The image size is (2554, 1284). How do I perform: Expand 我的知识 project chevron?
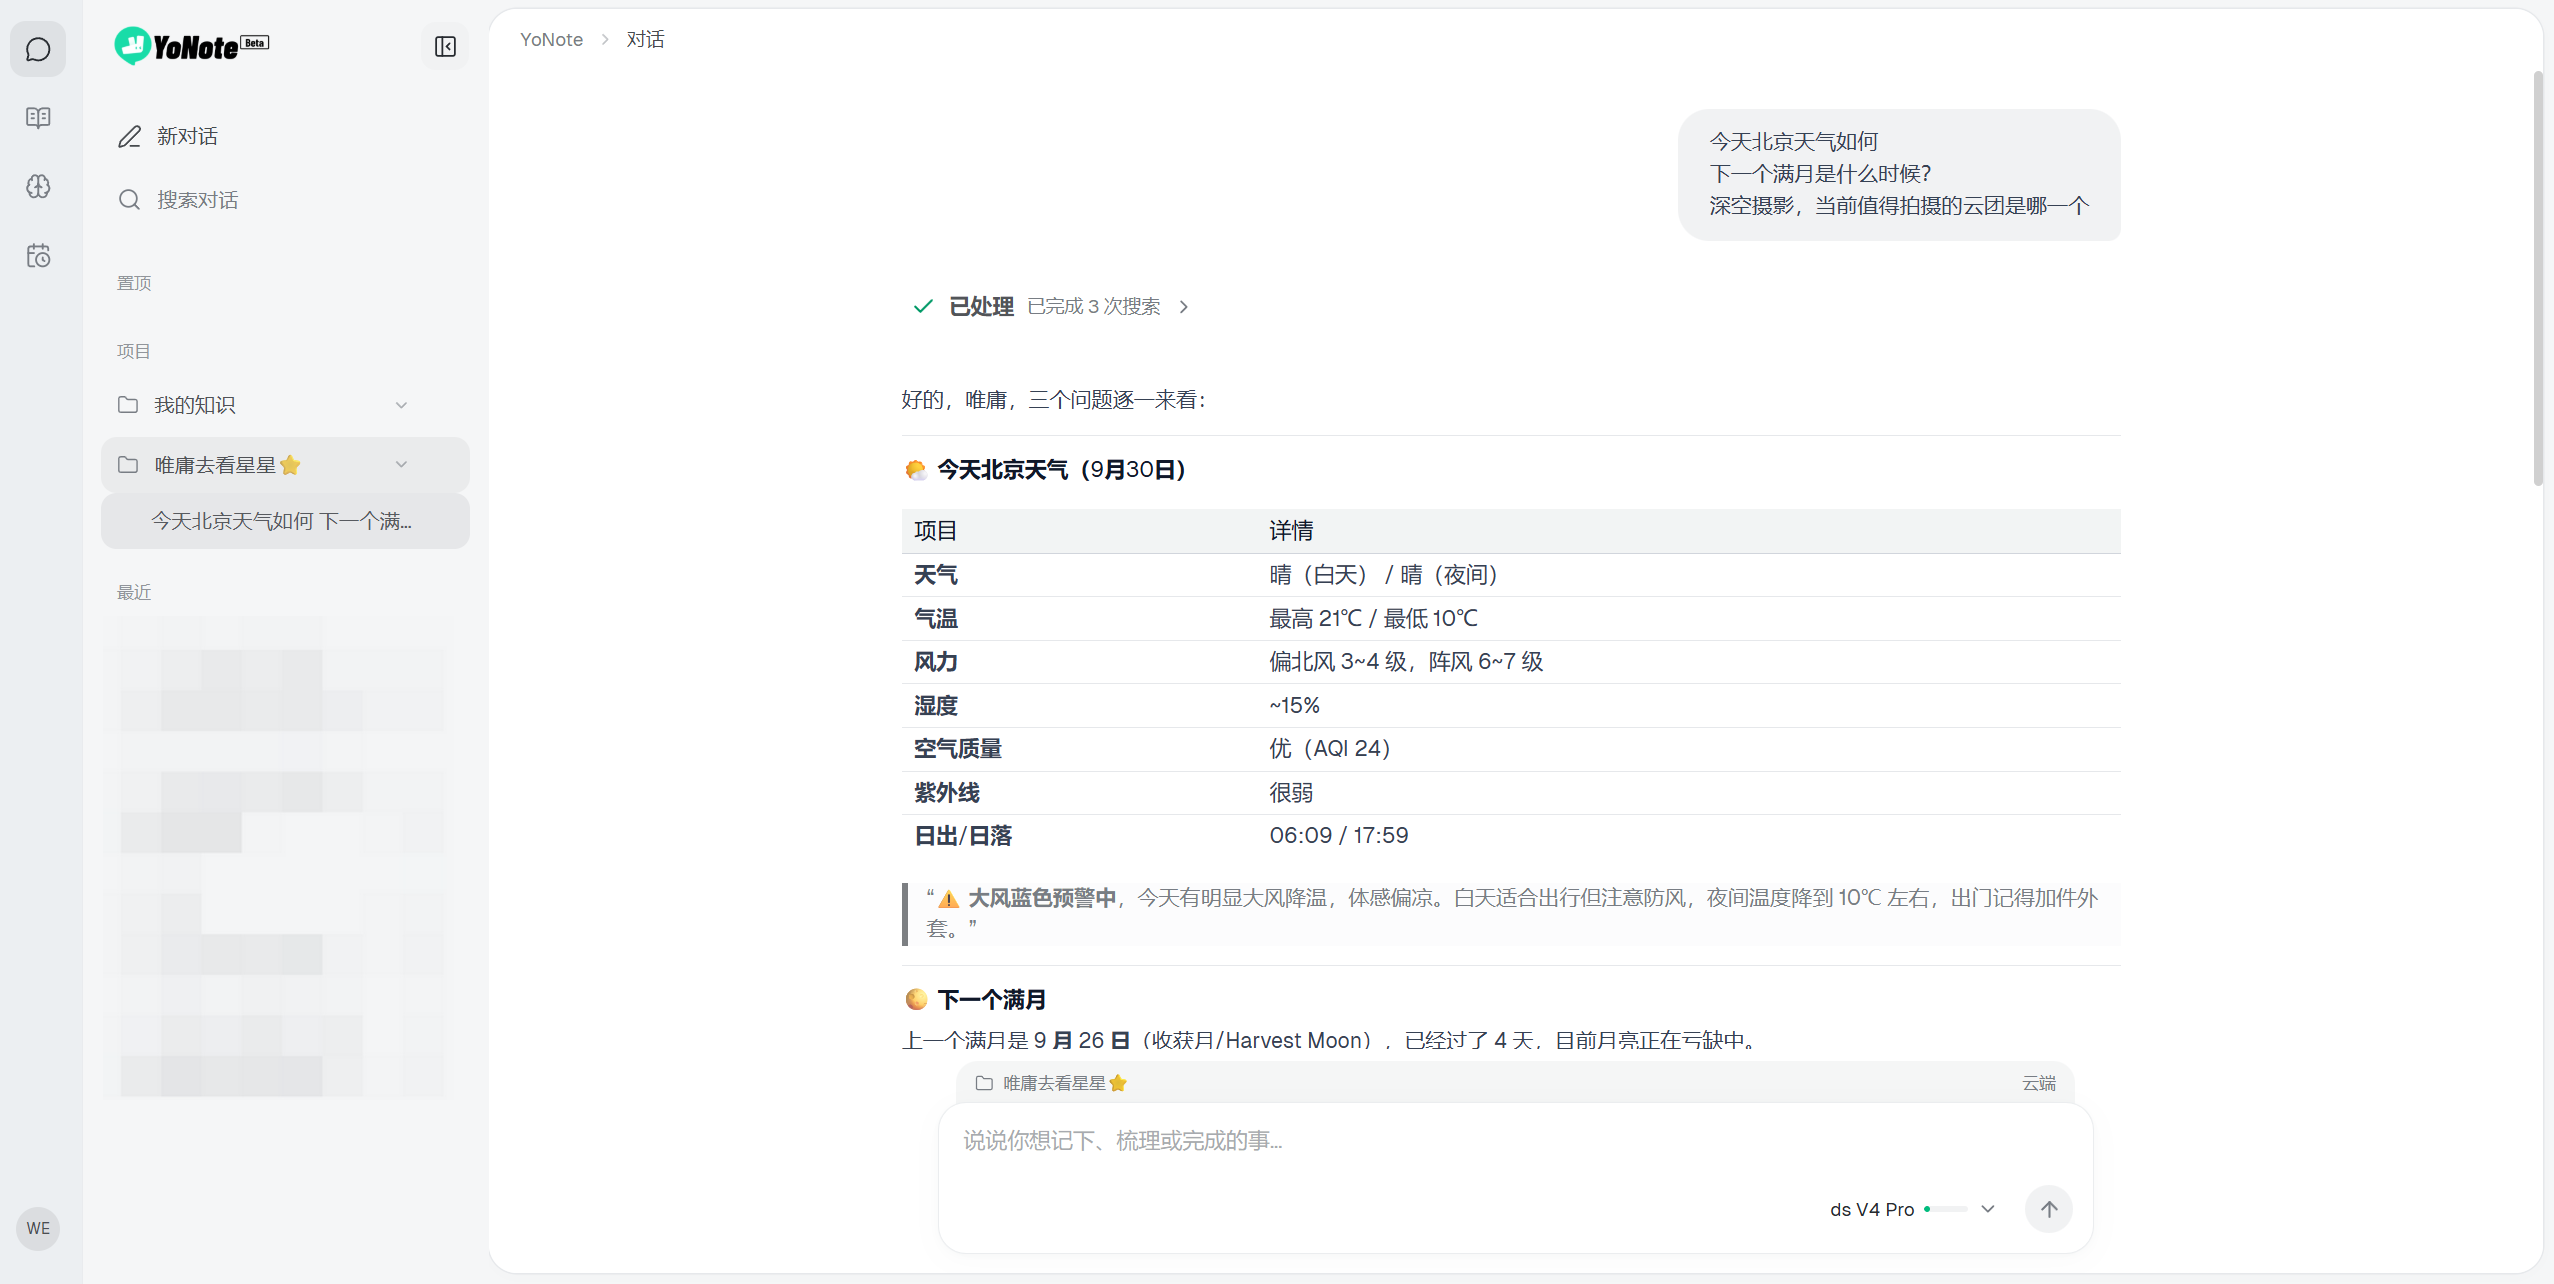pyautogui.click(x=401, y=405)
